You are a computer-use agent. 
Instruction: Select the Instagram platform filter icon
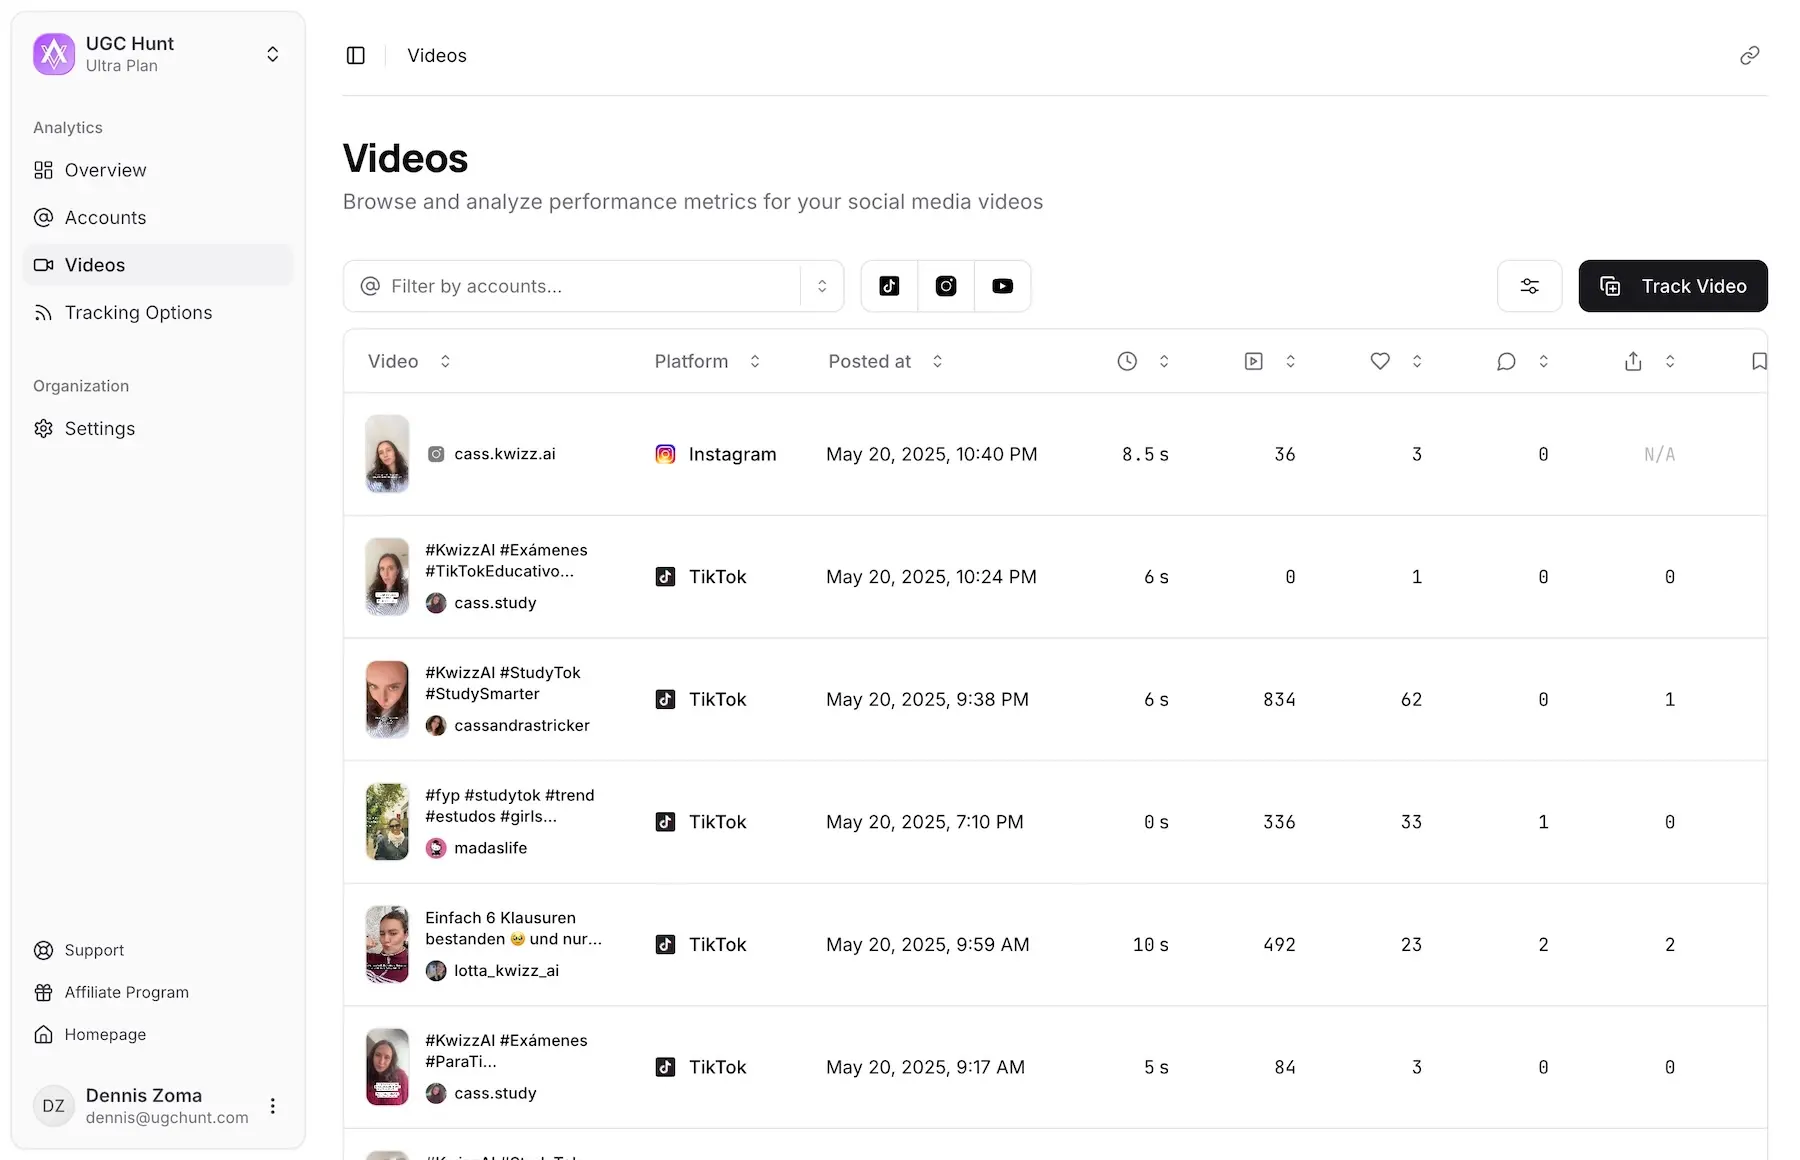point(945,286)
